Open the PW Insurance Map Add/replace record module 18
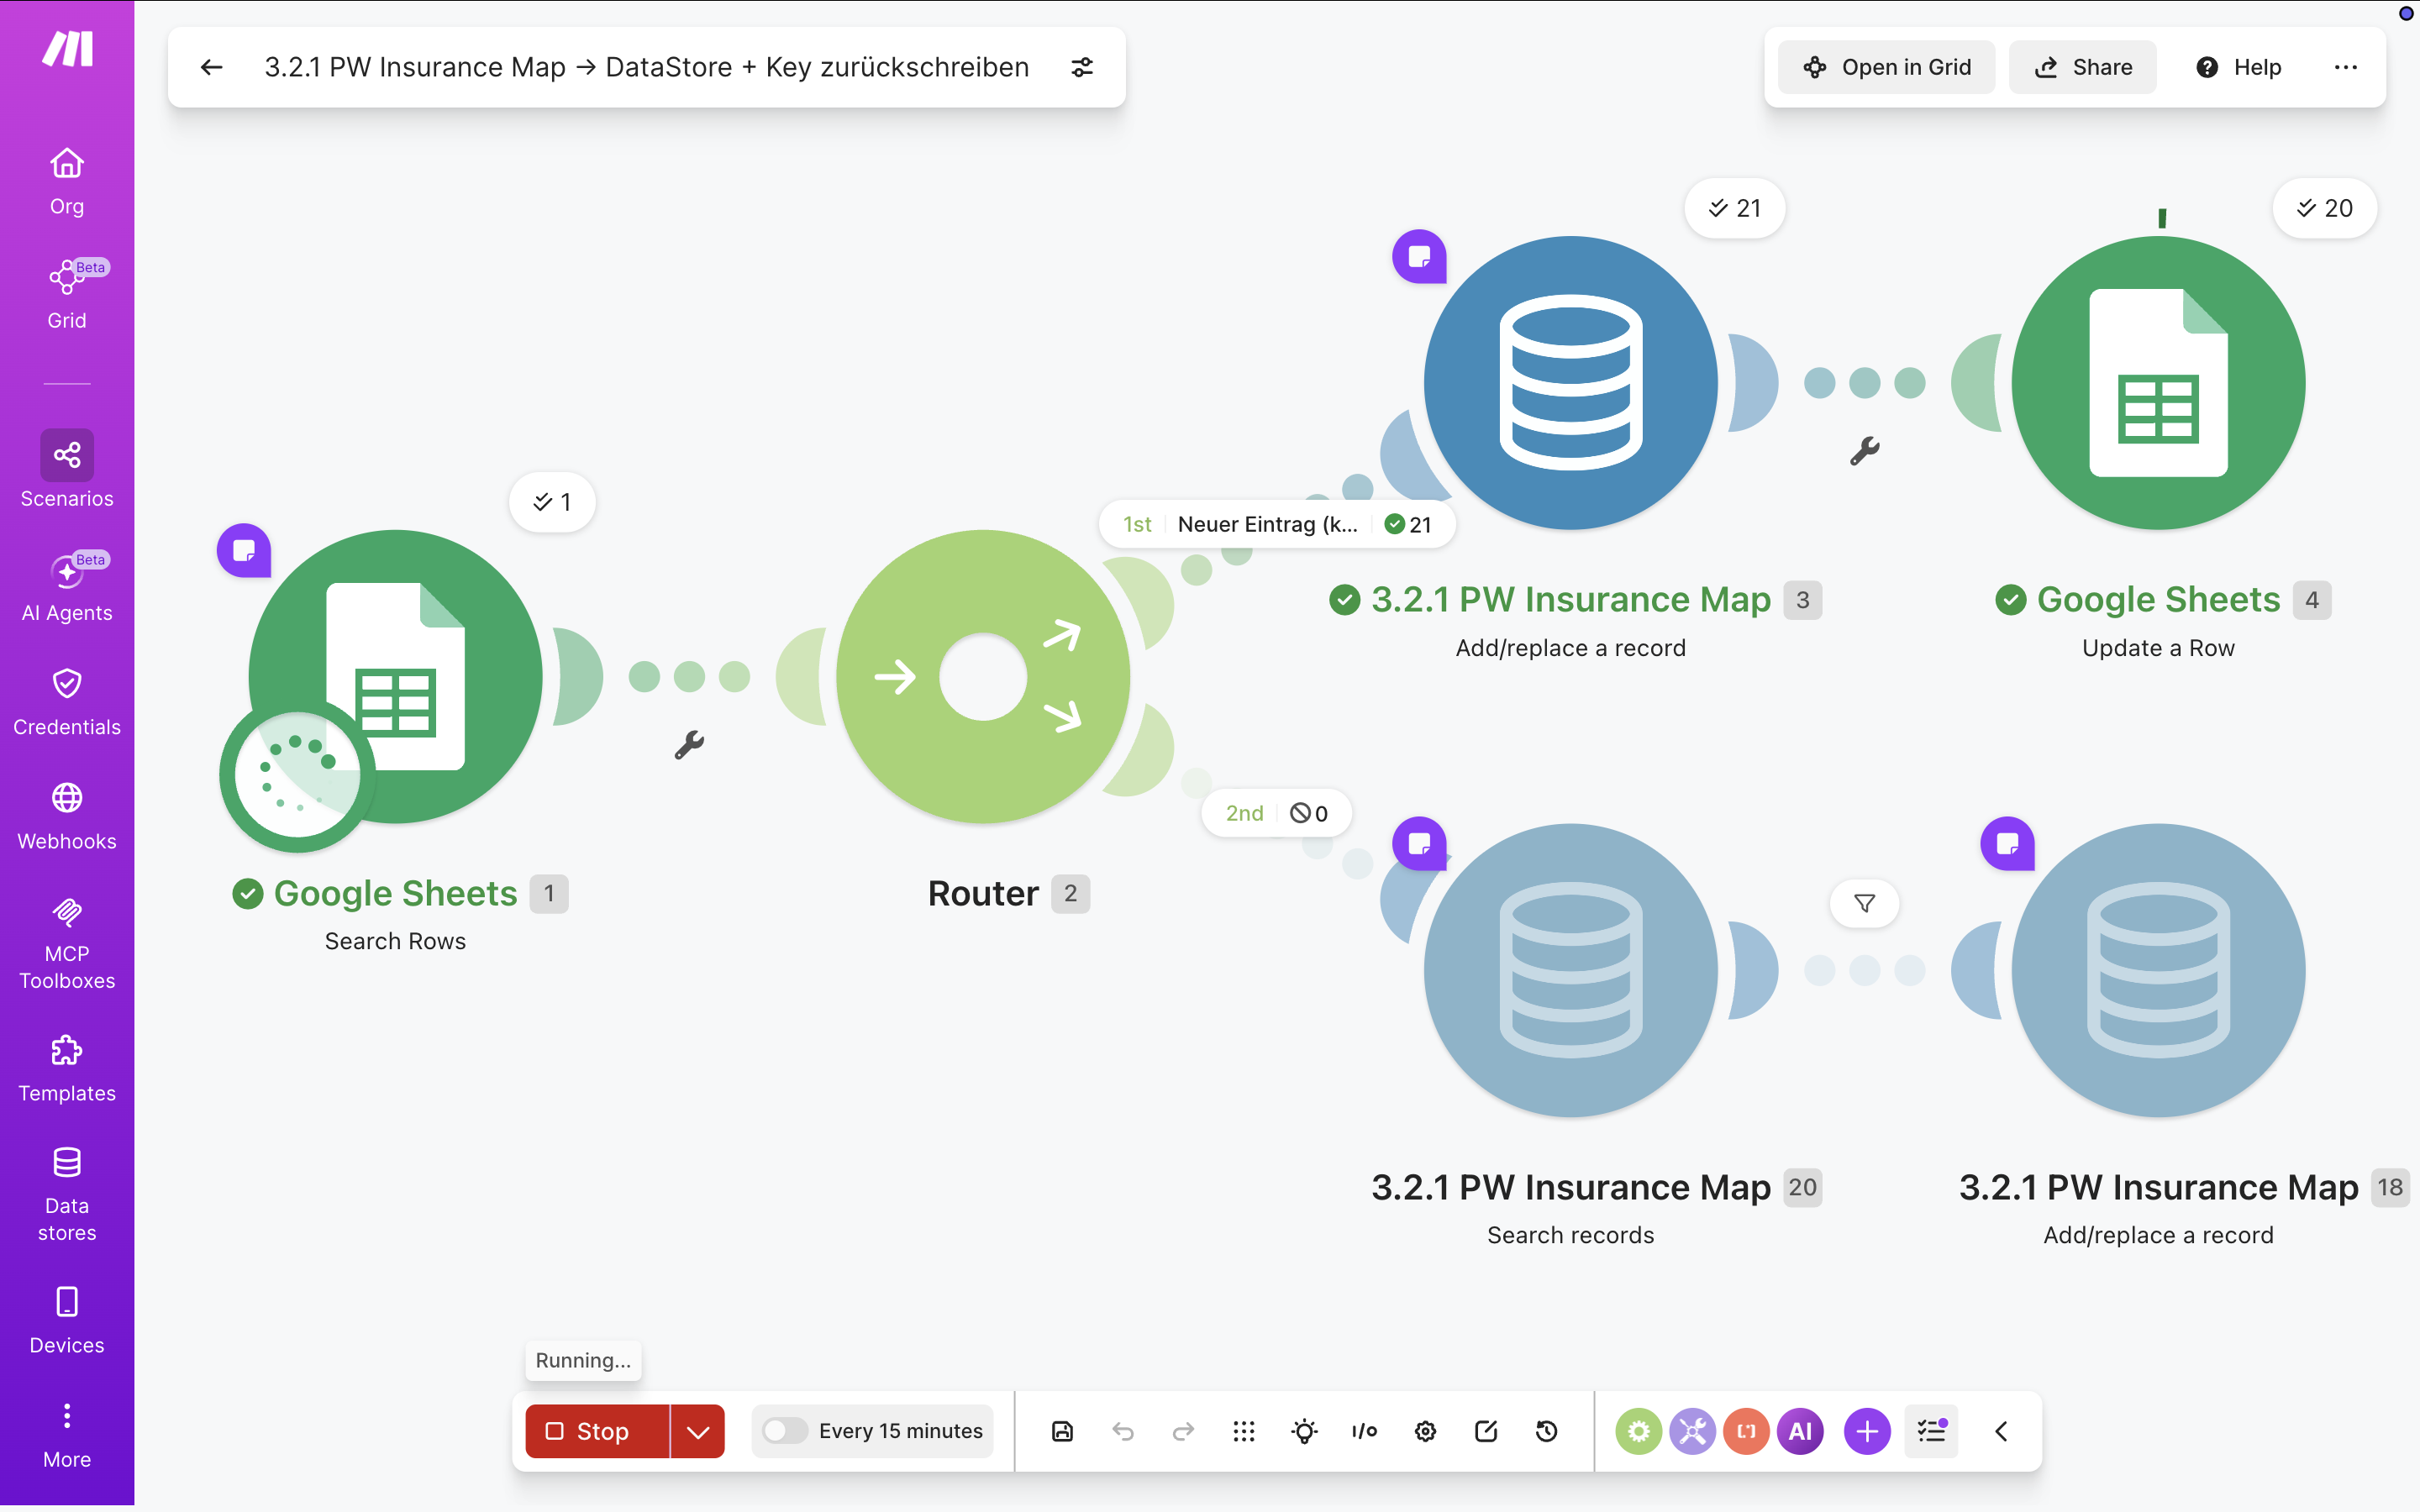 coord(2159,971)
